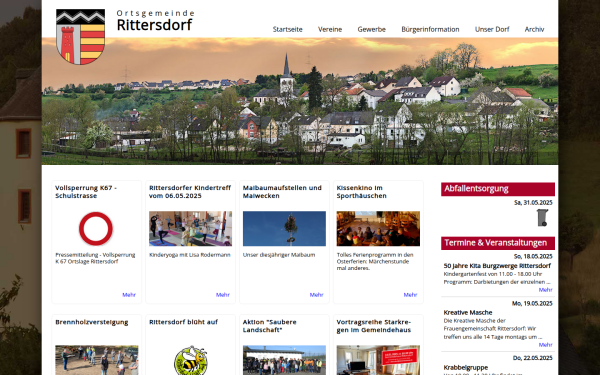Go to Startseite in the navigation

tap(287, 29)
